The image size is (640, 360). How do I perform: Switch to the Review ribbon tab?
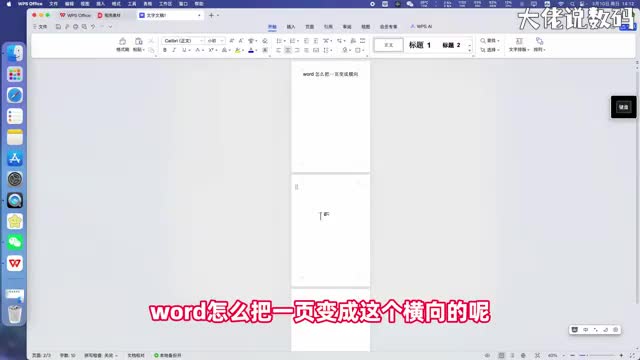click(x=347, y=27)
